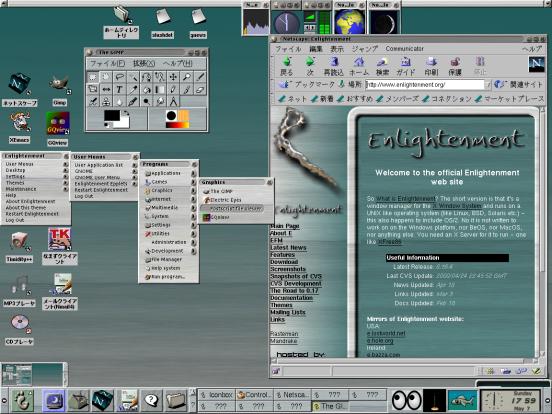Expand Maintenance submenu in Enlightenment menu
This screenshot has height=414, width=552.
point(37,189)
